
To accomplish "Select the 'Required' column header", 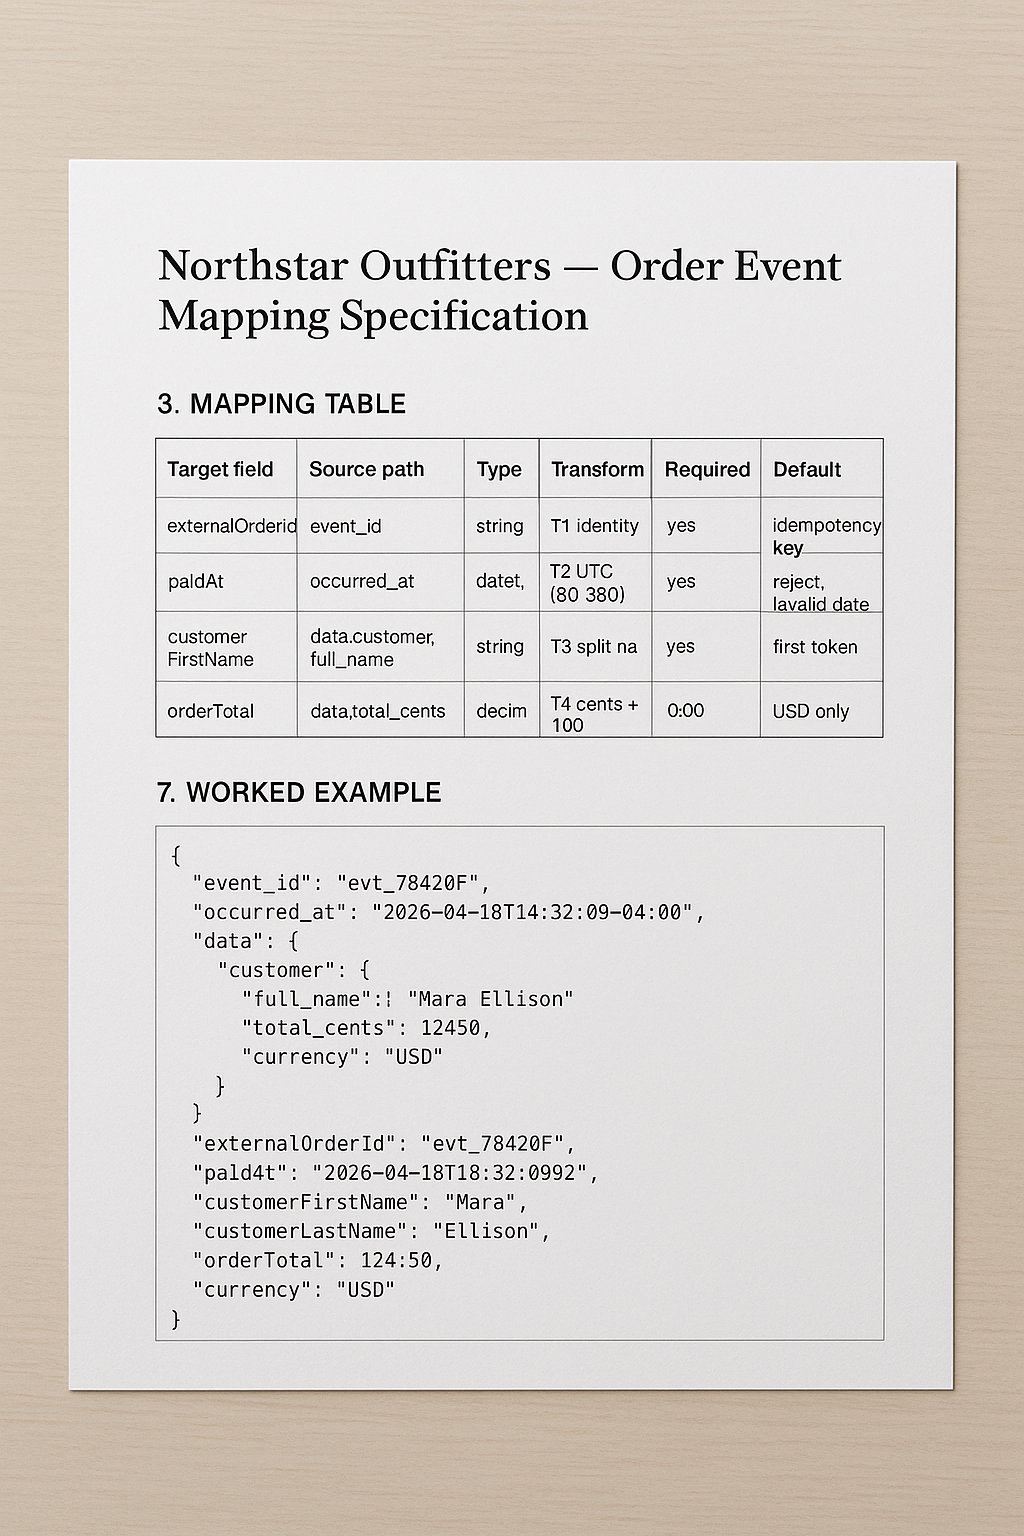I will (707, 469).
